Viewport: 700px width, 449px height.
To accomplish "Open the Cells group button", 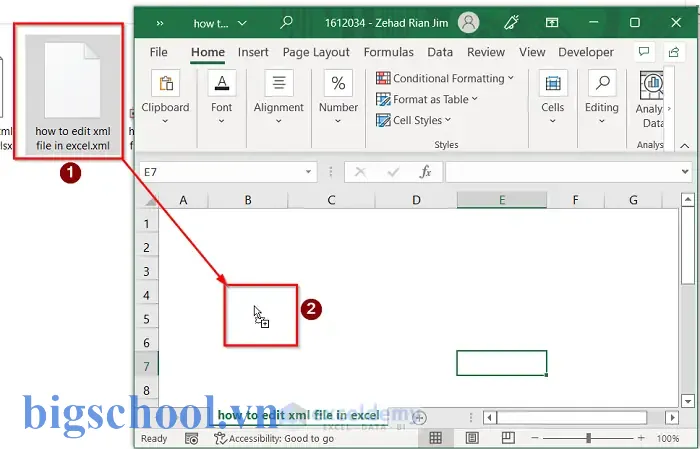I will pyautogui.click(x=553, y=97).
